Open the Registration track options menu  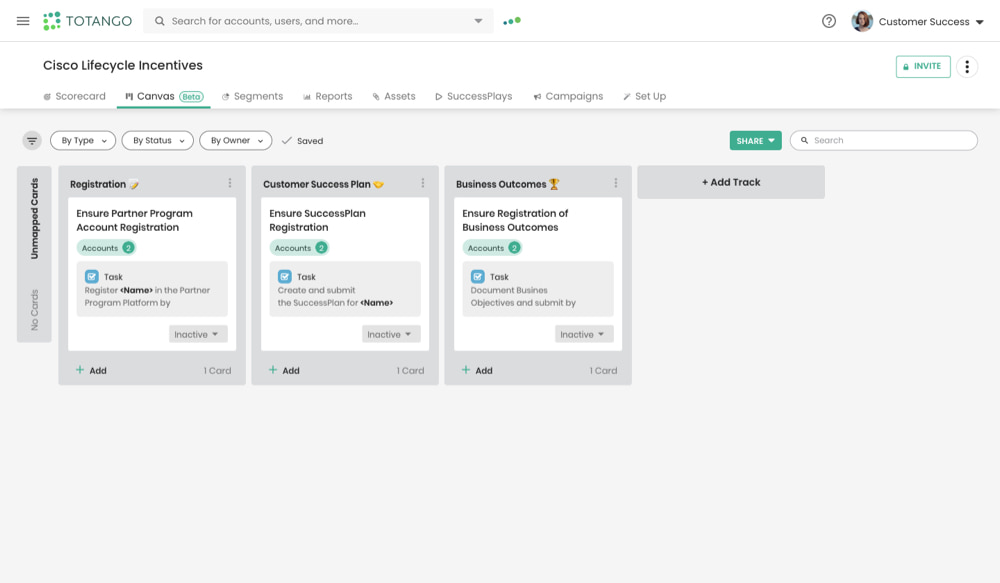point(230,183)
